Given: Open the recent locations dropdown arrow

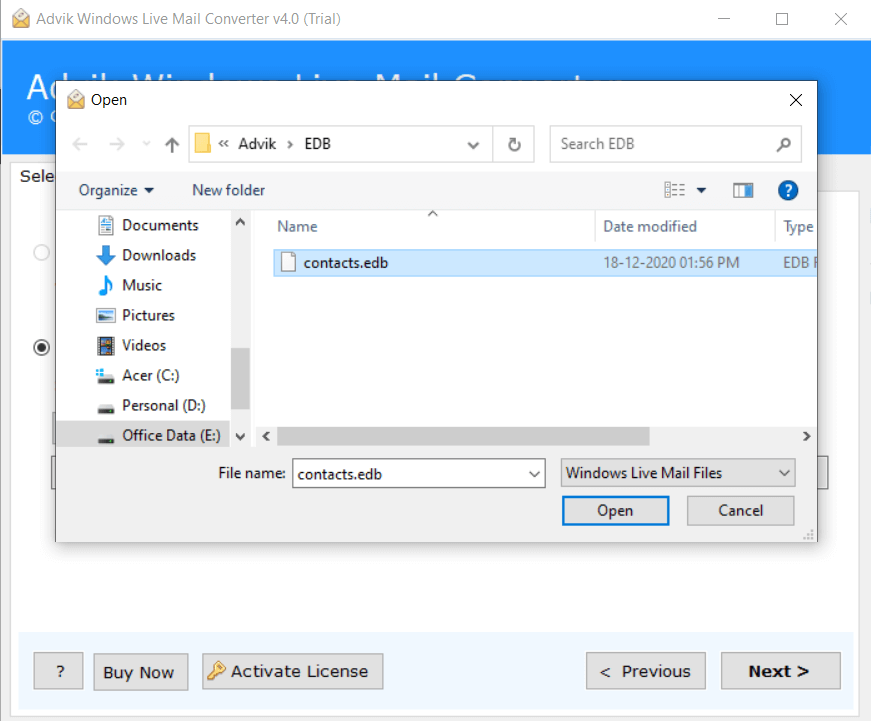Looking at the screenshot, I should (146, 144).
